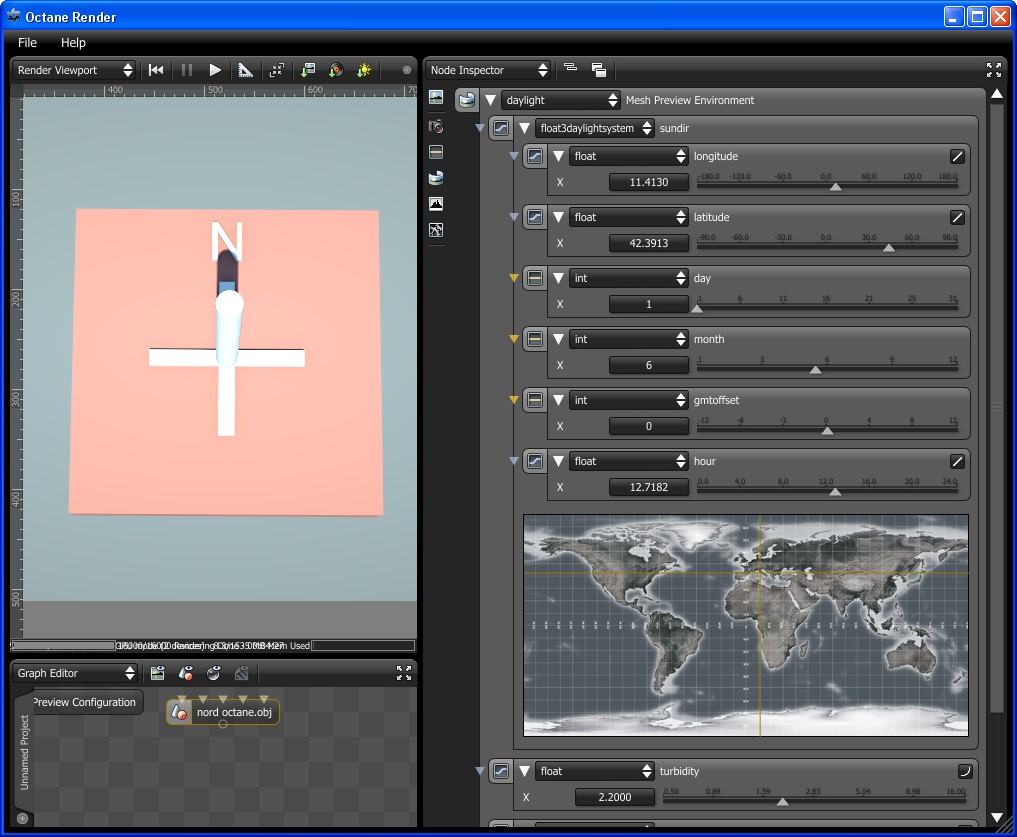Toggle the month node pin icon
The width and height of the screenshot is (1017, 837).
point(534,339)
